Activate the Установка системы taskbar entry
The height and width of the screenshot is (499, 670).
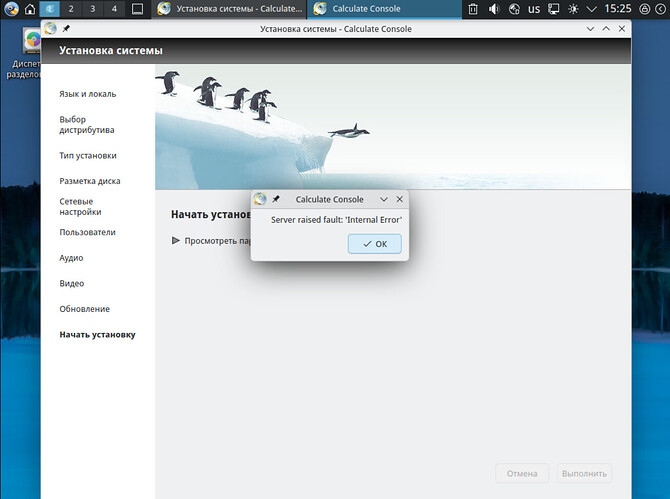(x=229, y=9)
